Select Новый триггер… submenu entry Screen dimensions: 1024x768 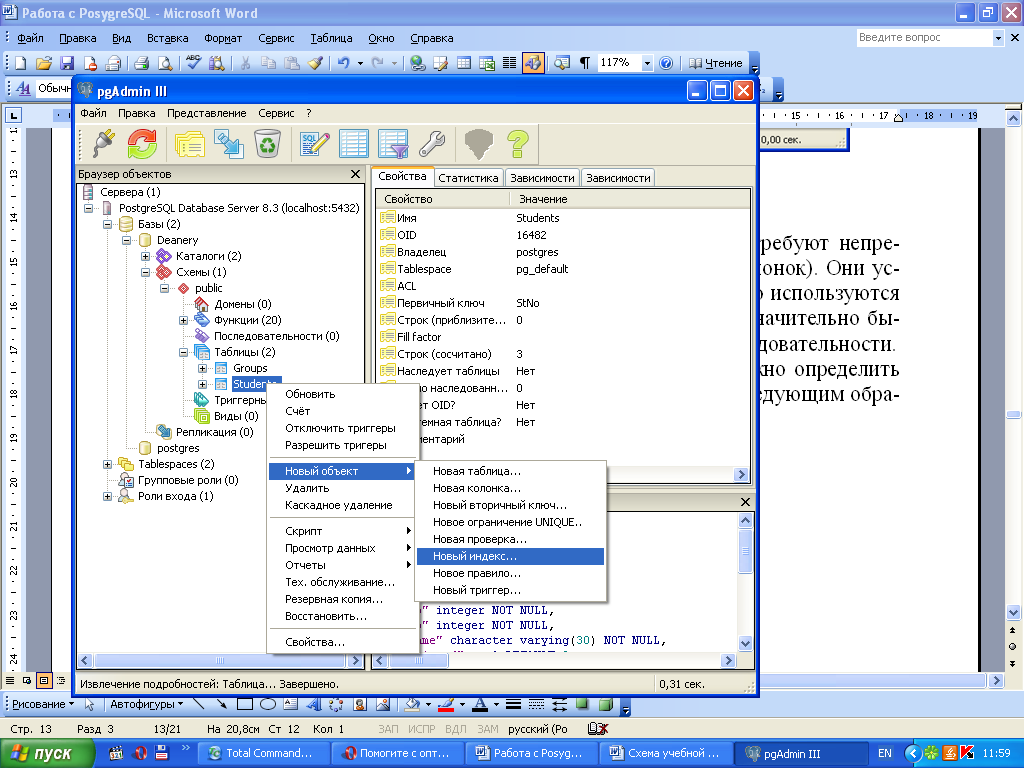[510, 590]
